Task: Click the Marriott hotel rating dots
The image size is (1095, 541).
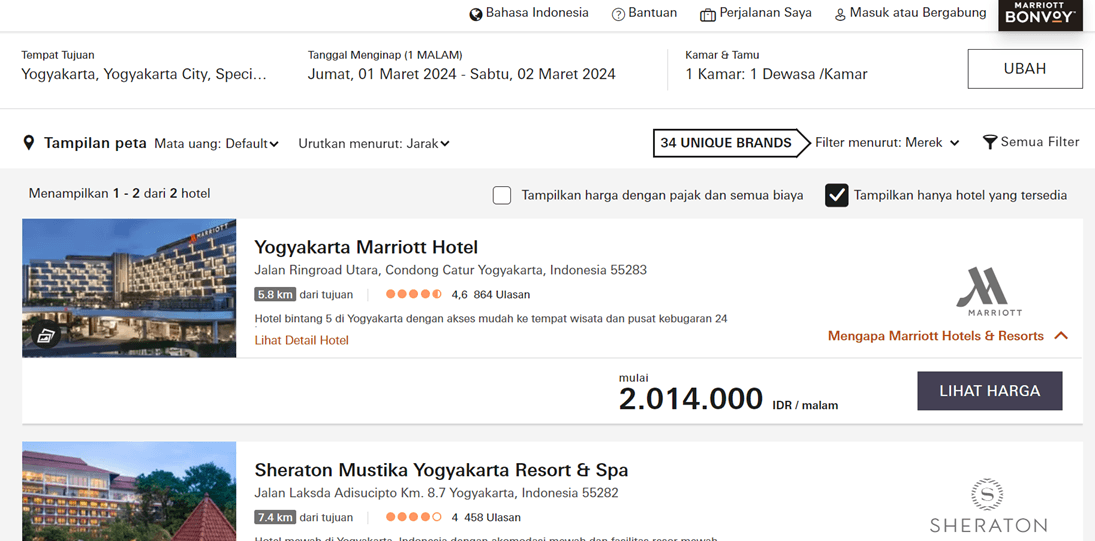Action: pos(413,295)
